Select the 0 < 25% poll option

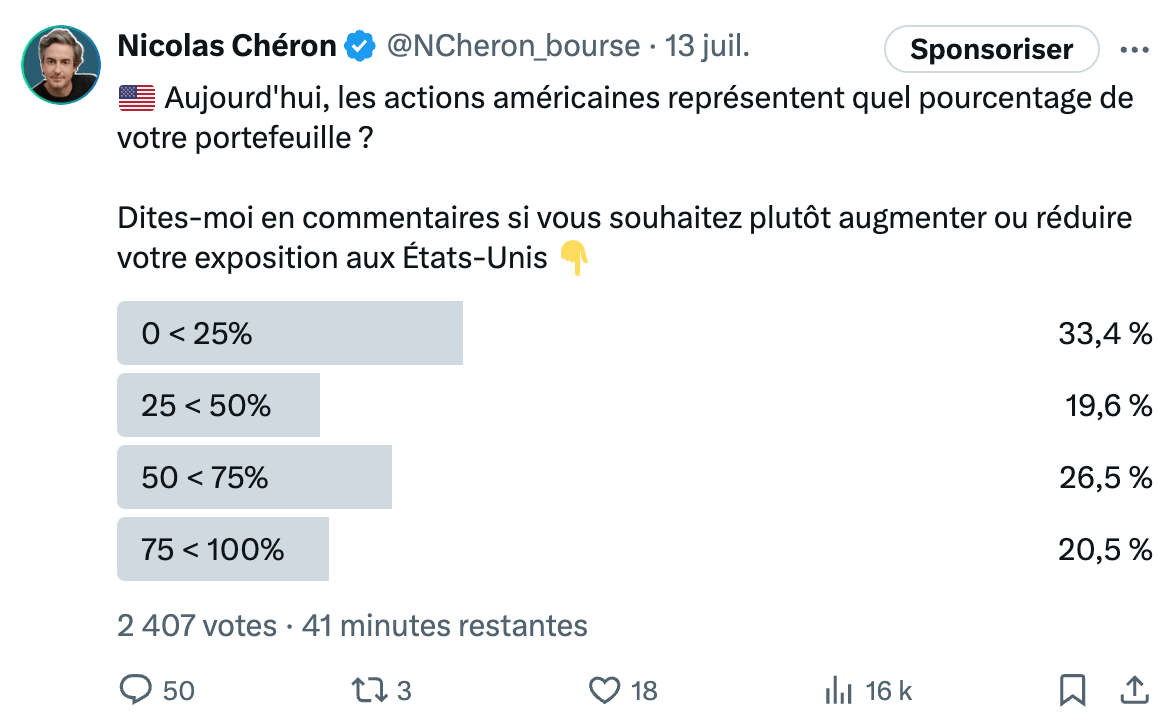(634, 333)
